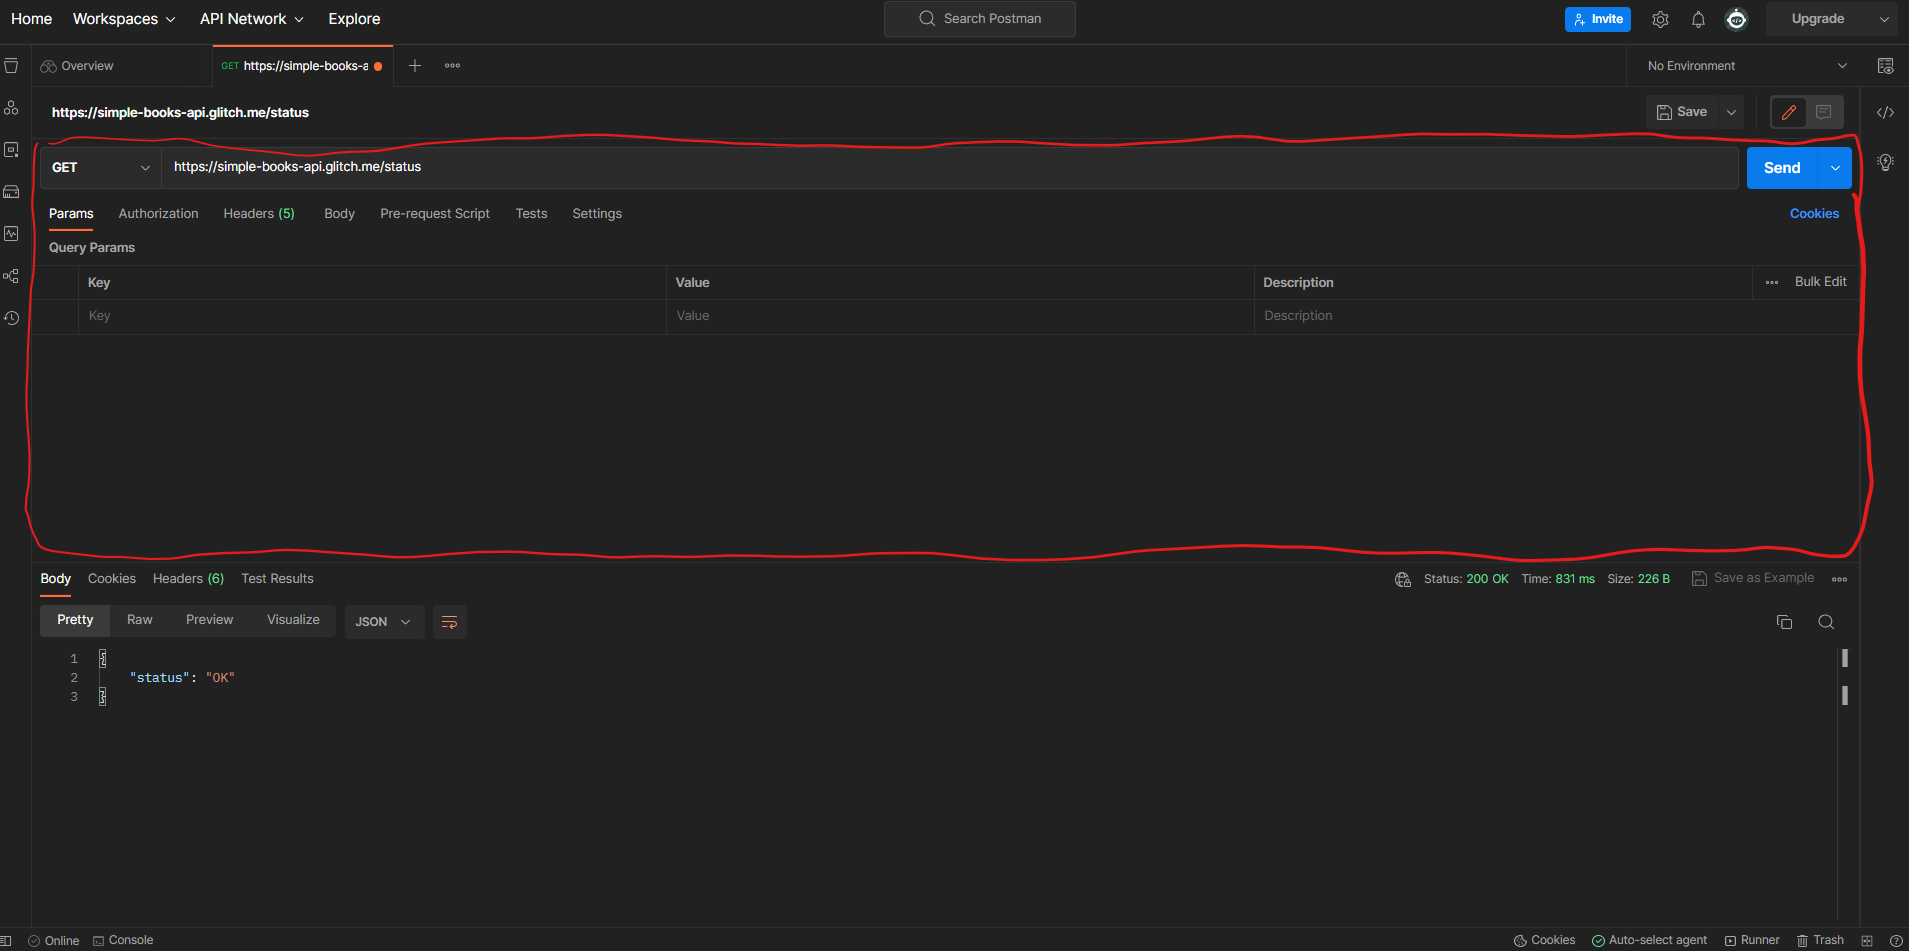This screenshot has height=951, width=1909.
Task: Open response Cookies tab
Action: [x=112, y=579]
